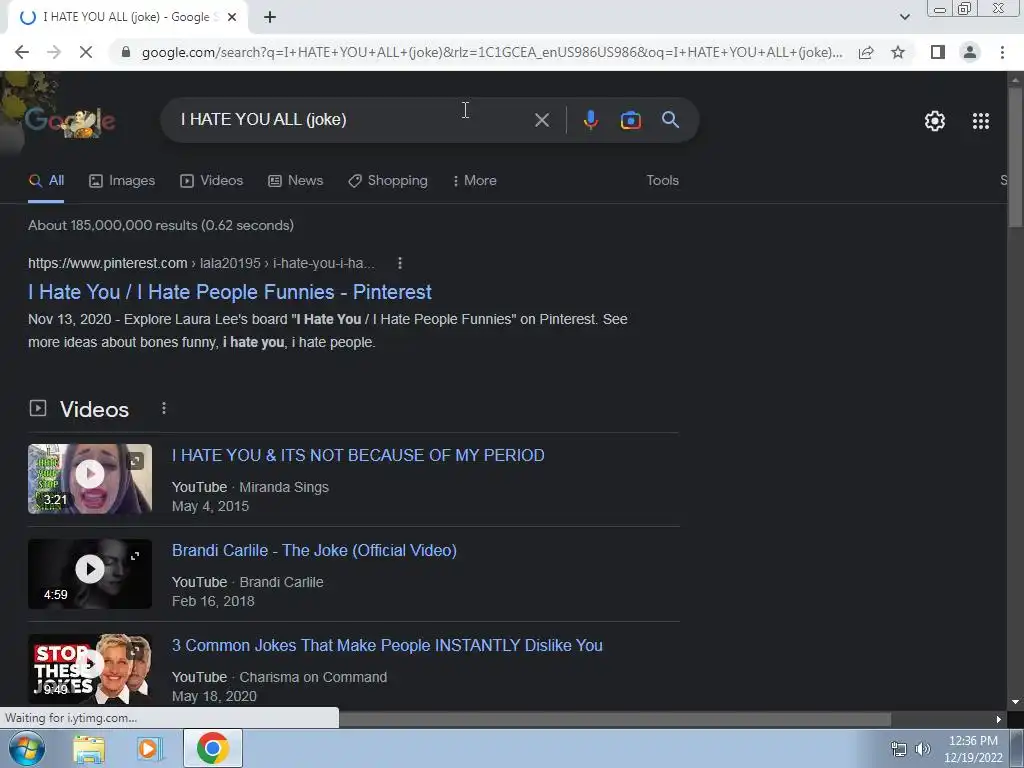The height and width of the screenshot is (768, 1024).
Task: Toggle the browser side panel
Action: 938,52
